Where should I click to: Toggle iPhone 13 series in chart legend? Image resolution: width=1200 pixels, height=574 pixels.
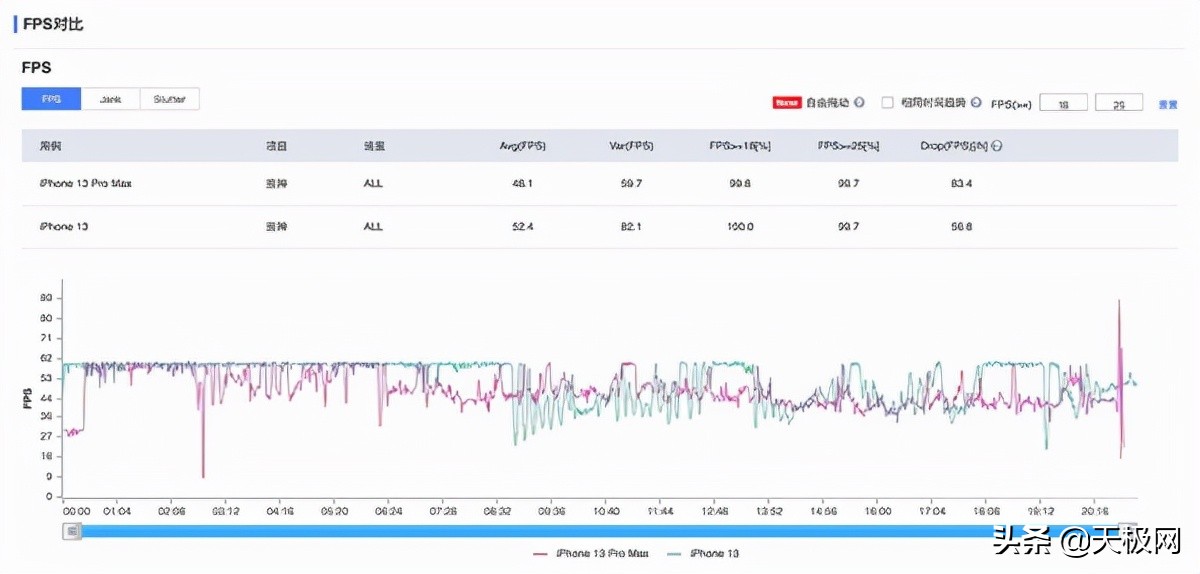click(703, 553)
